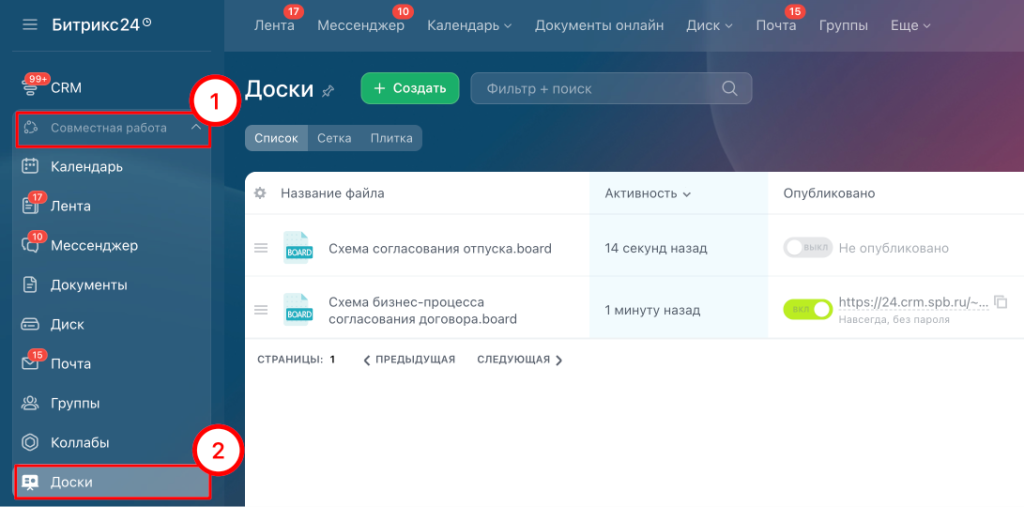Disable publishing for согласования договора.board
The image size is (1024, 507).
[x=808, y=309]
